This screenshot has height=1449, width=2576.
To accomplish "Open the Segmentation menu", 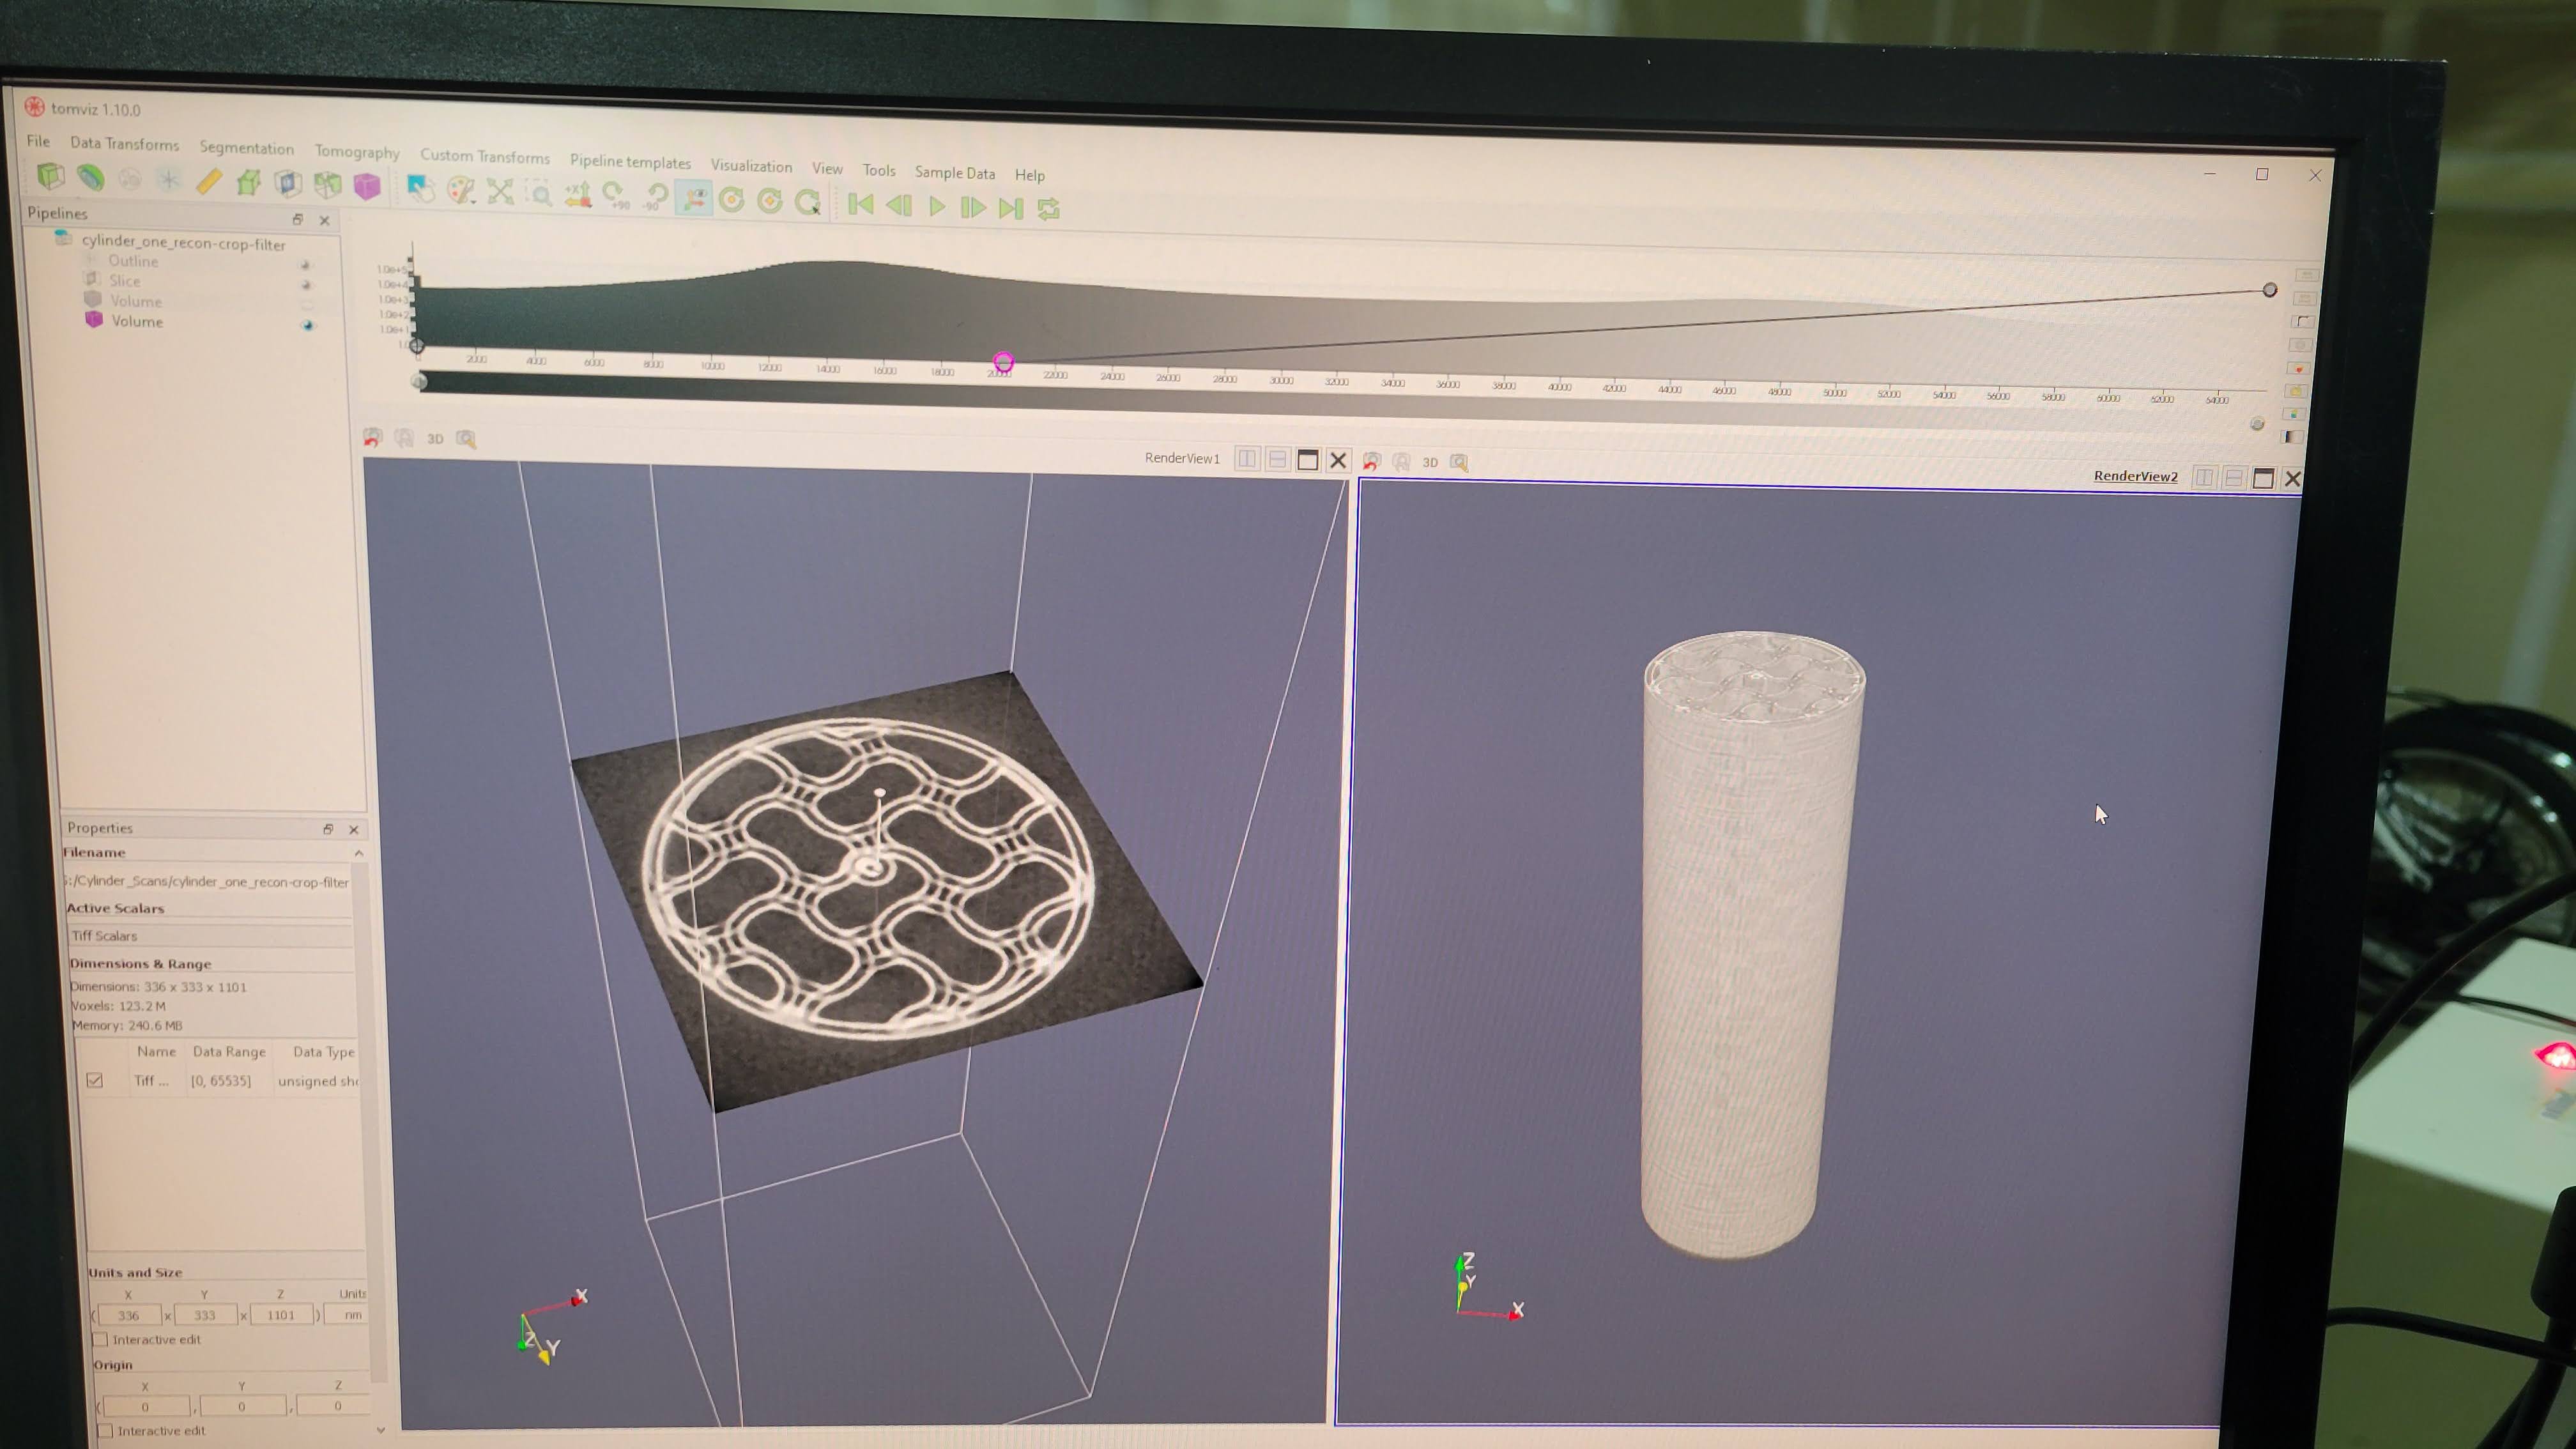I will click(x=246, y=148).
